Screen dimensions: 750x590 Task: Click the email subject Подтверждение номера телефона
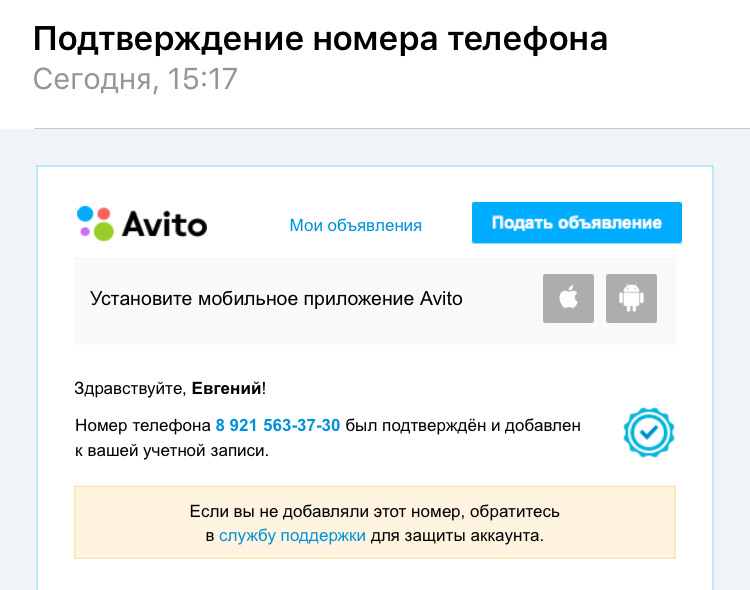click(320, 39)
